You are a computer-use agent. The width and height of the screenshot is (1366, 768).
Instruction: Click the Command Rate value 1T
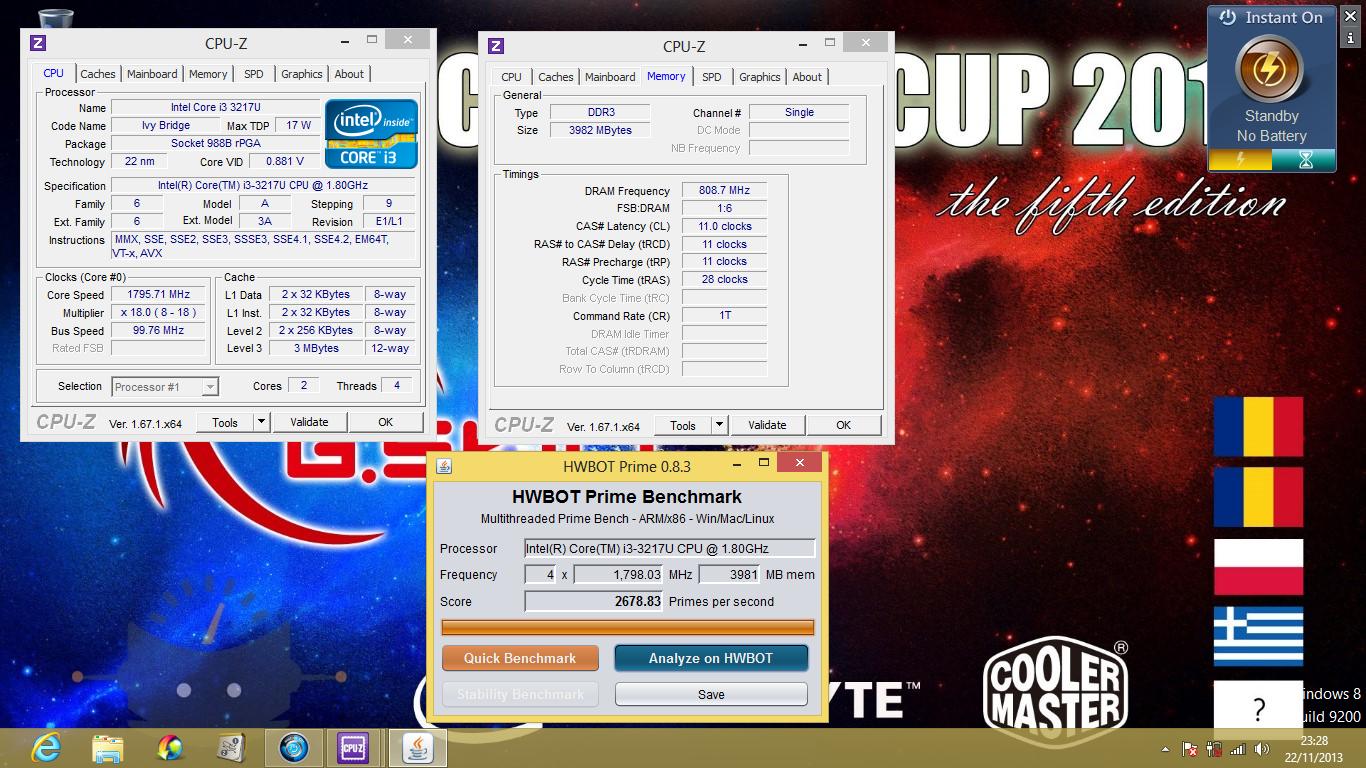point(724,315)
